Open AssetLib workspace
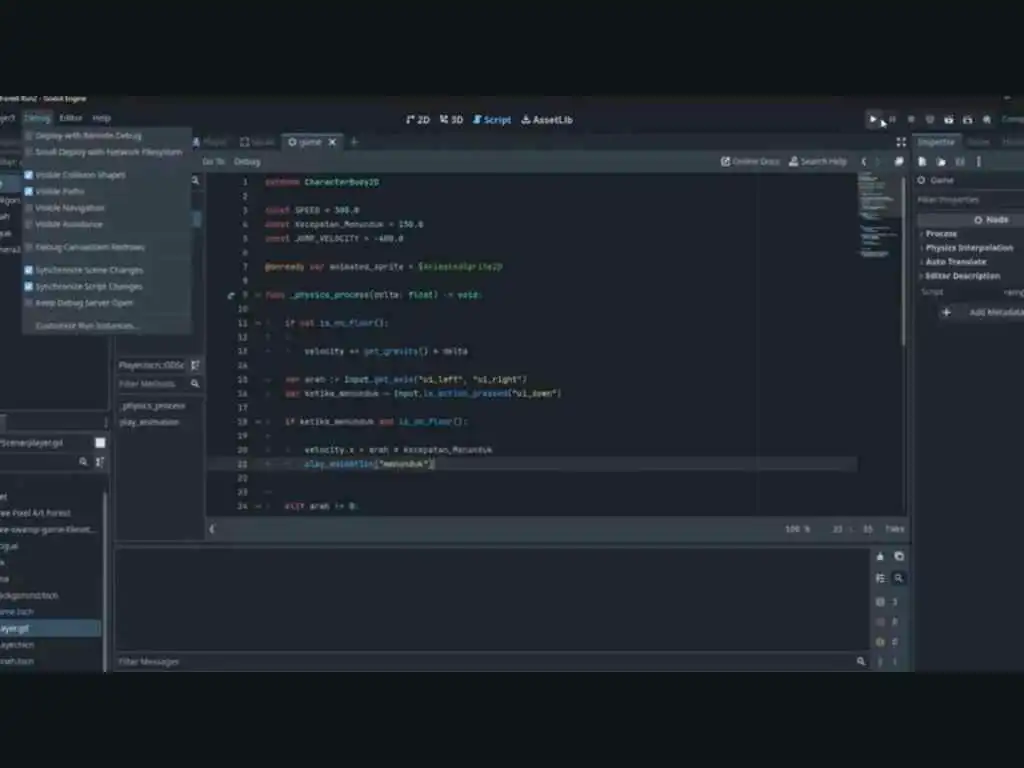Viewport: 1024px width, 768px height. pos(547,120)
